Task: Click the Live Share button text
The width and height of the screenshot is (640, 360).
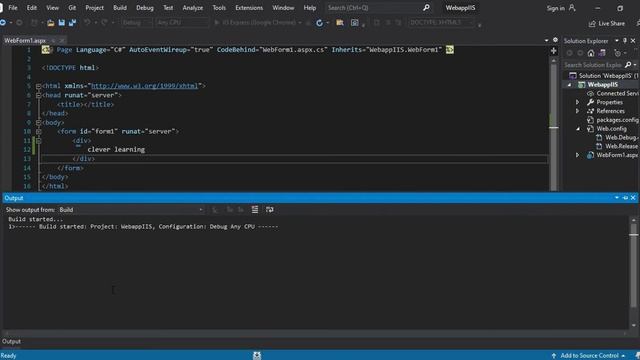Action: click(611, 24)
